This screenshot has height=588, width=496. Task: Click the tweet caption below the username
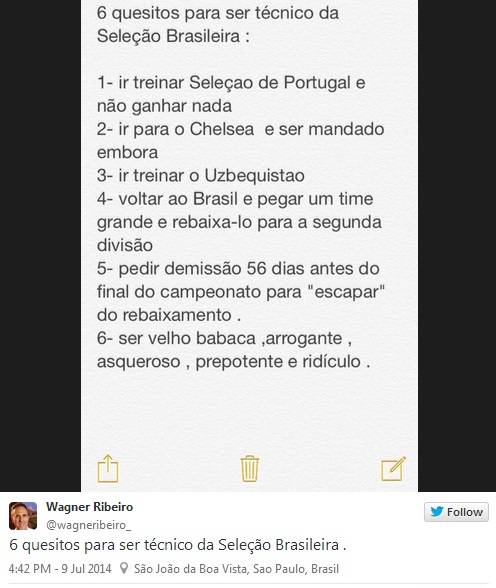point(177,545)
